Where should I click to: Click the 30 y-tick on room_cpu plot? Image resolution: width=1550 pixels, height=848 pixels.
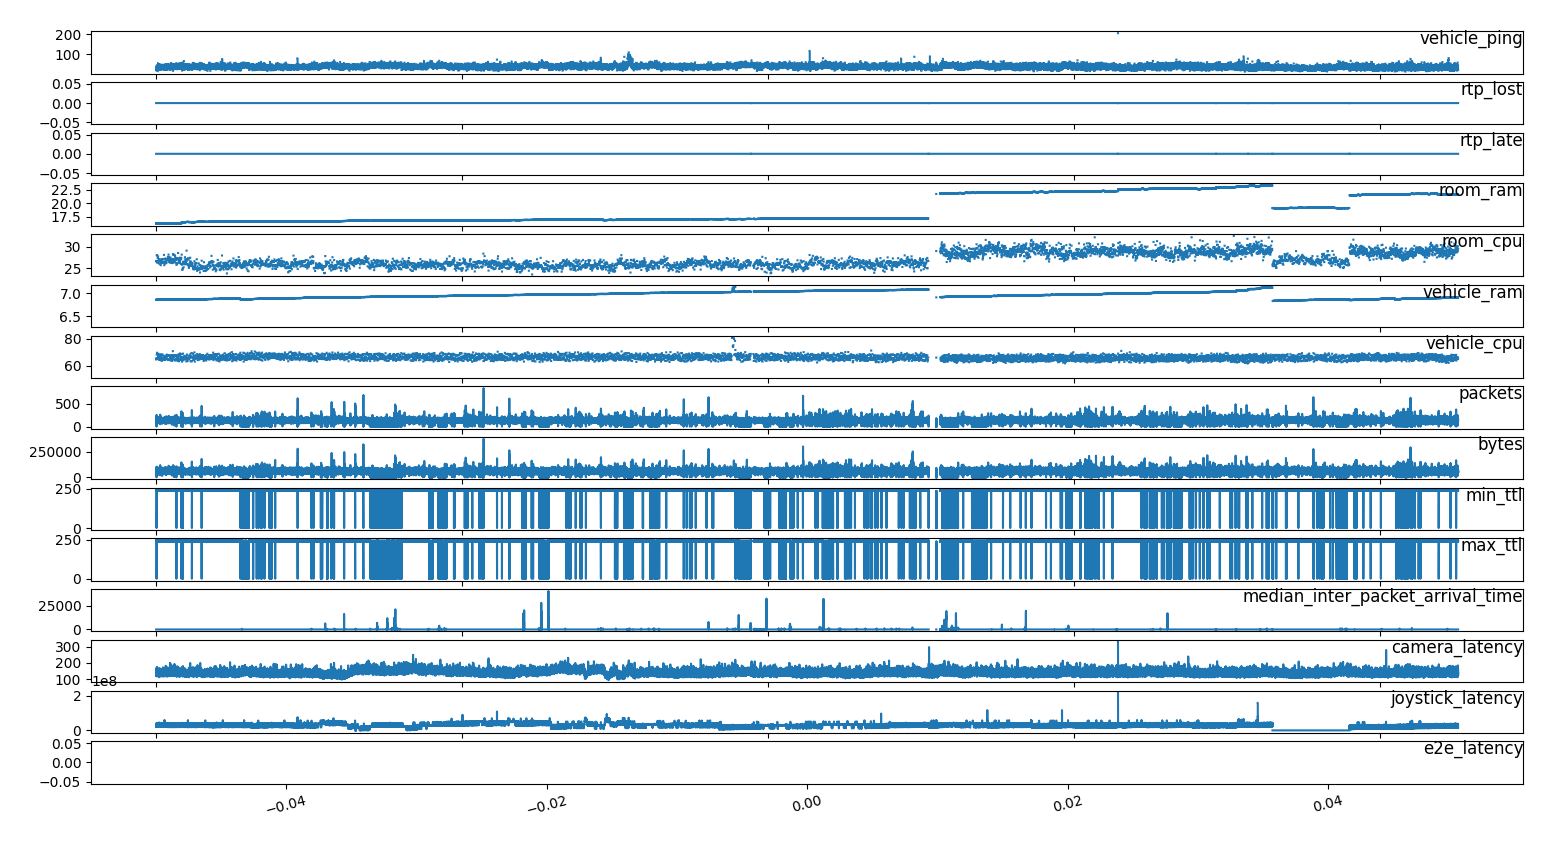74,247
